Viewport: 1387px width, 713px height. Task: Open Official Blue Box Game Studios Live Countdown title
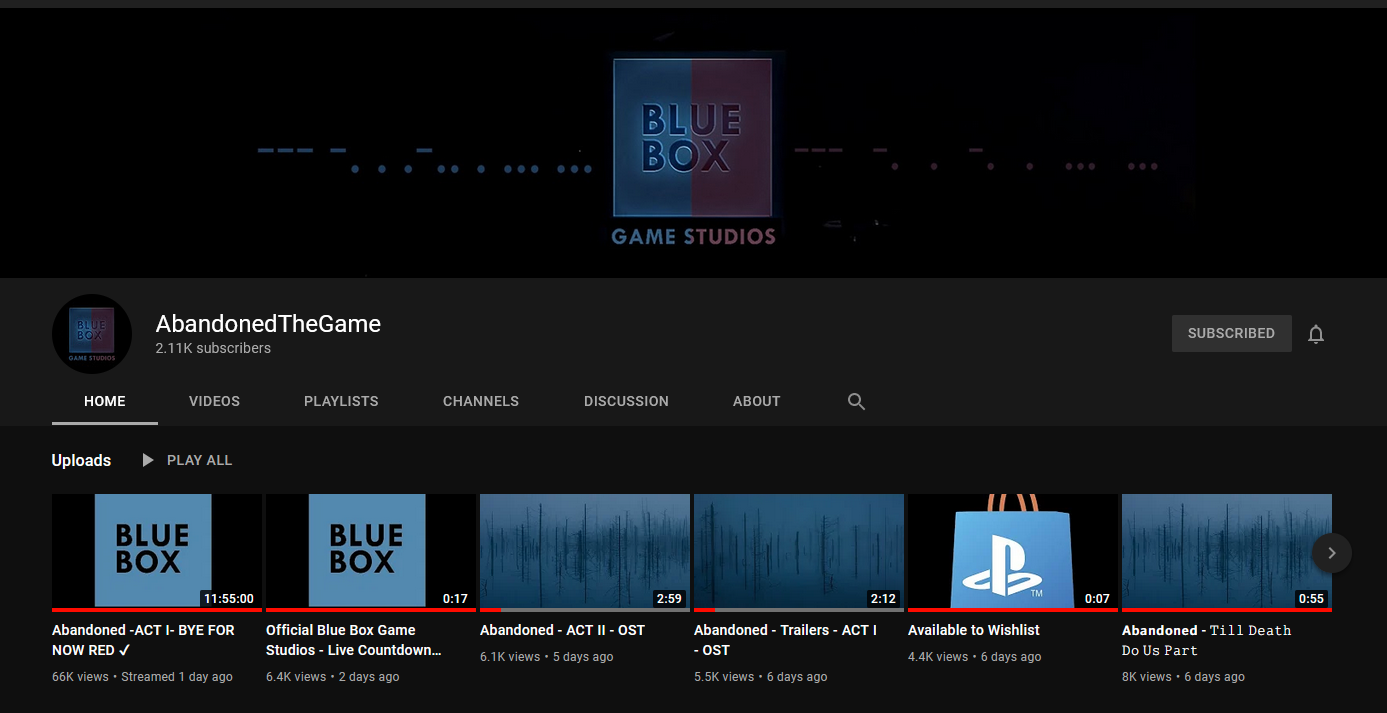click(x=354, y=640)
